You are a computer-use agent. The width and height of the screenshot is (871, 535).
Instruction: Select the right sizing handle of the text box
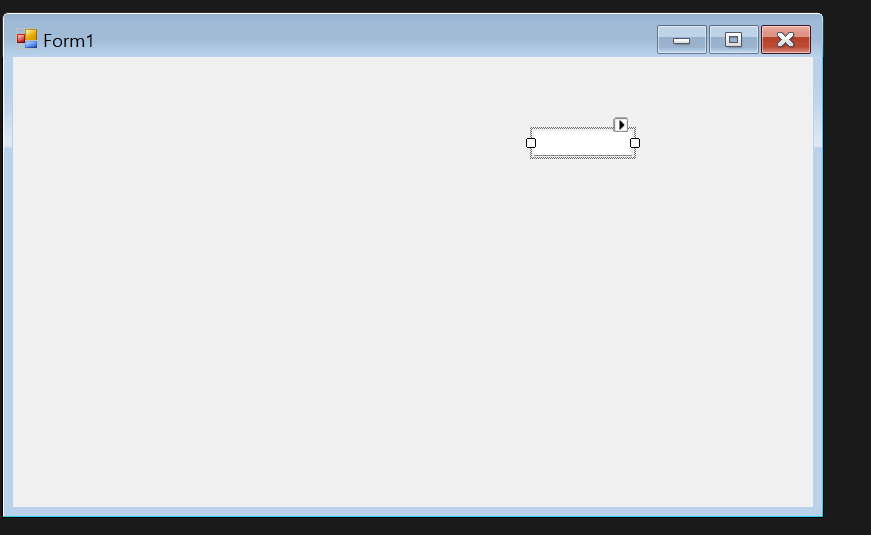coord(635,143)
